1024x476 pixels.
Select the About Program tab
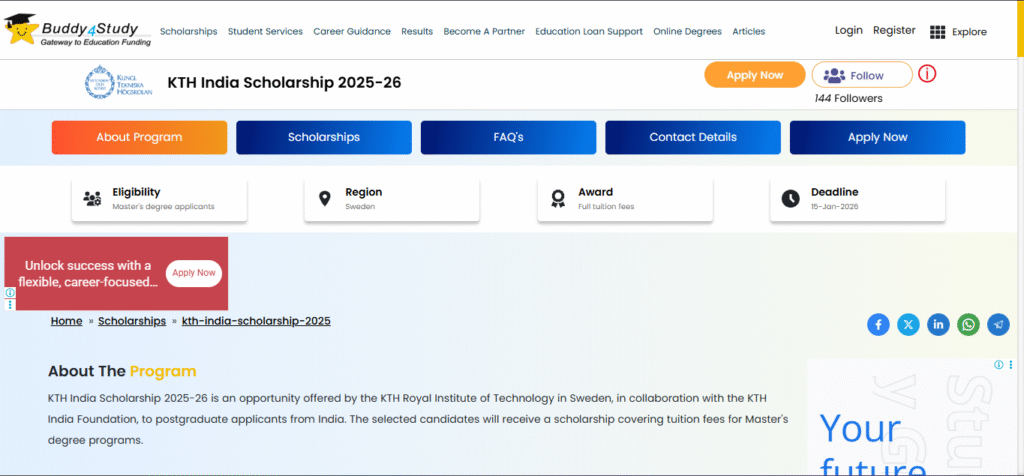click(x=139, y=137)
